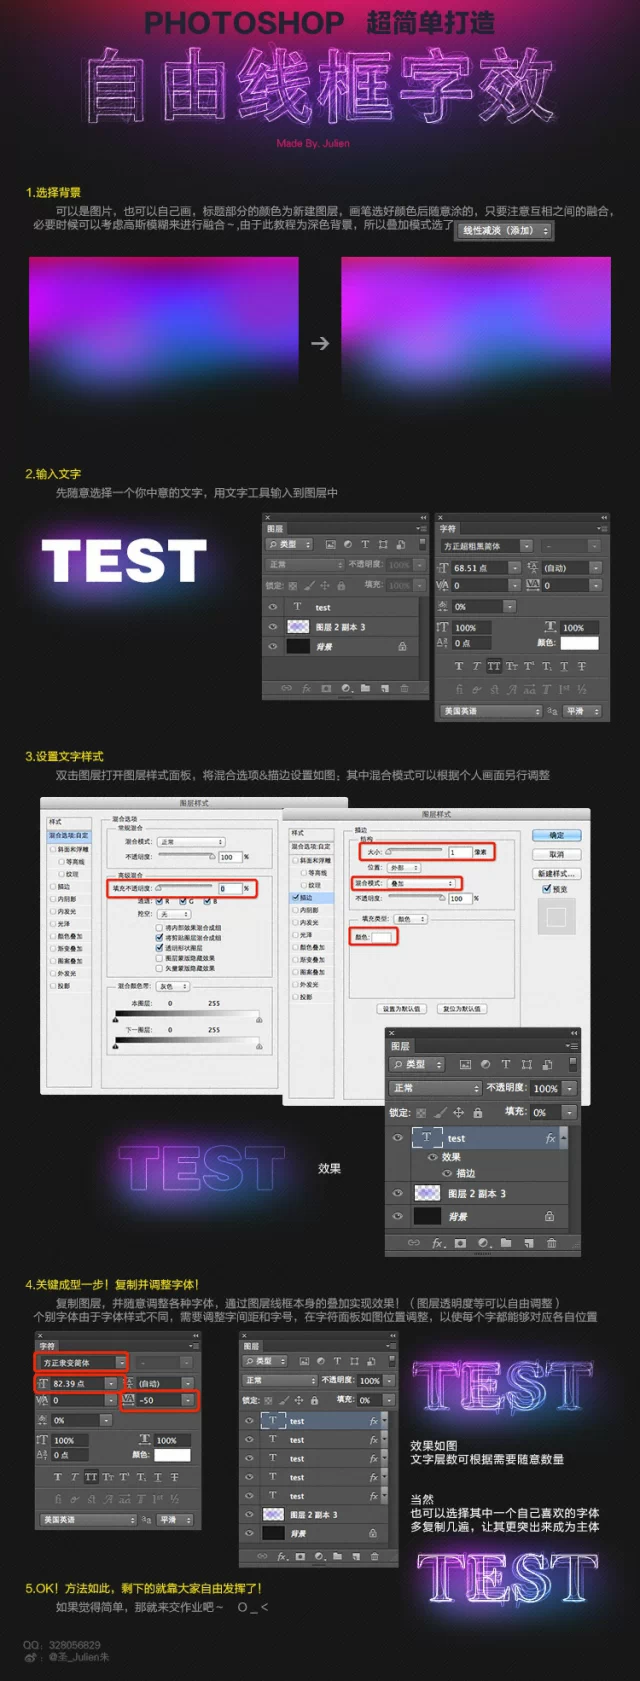Uncheck the 描边 checkbox in the right style dialog
Image resolution: width=640 pixels, height=1681 pixels.
point(294,897)
